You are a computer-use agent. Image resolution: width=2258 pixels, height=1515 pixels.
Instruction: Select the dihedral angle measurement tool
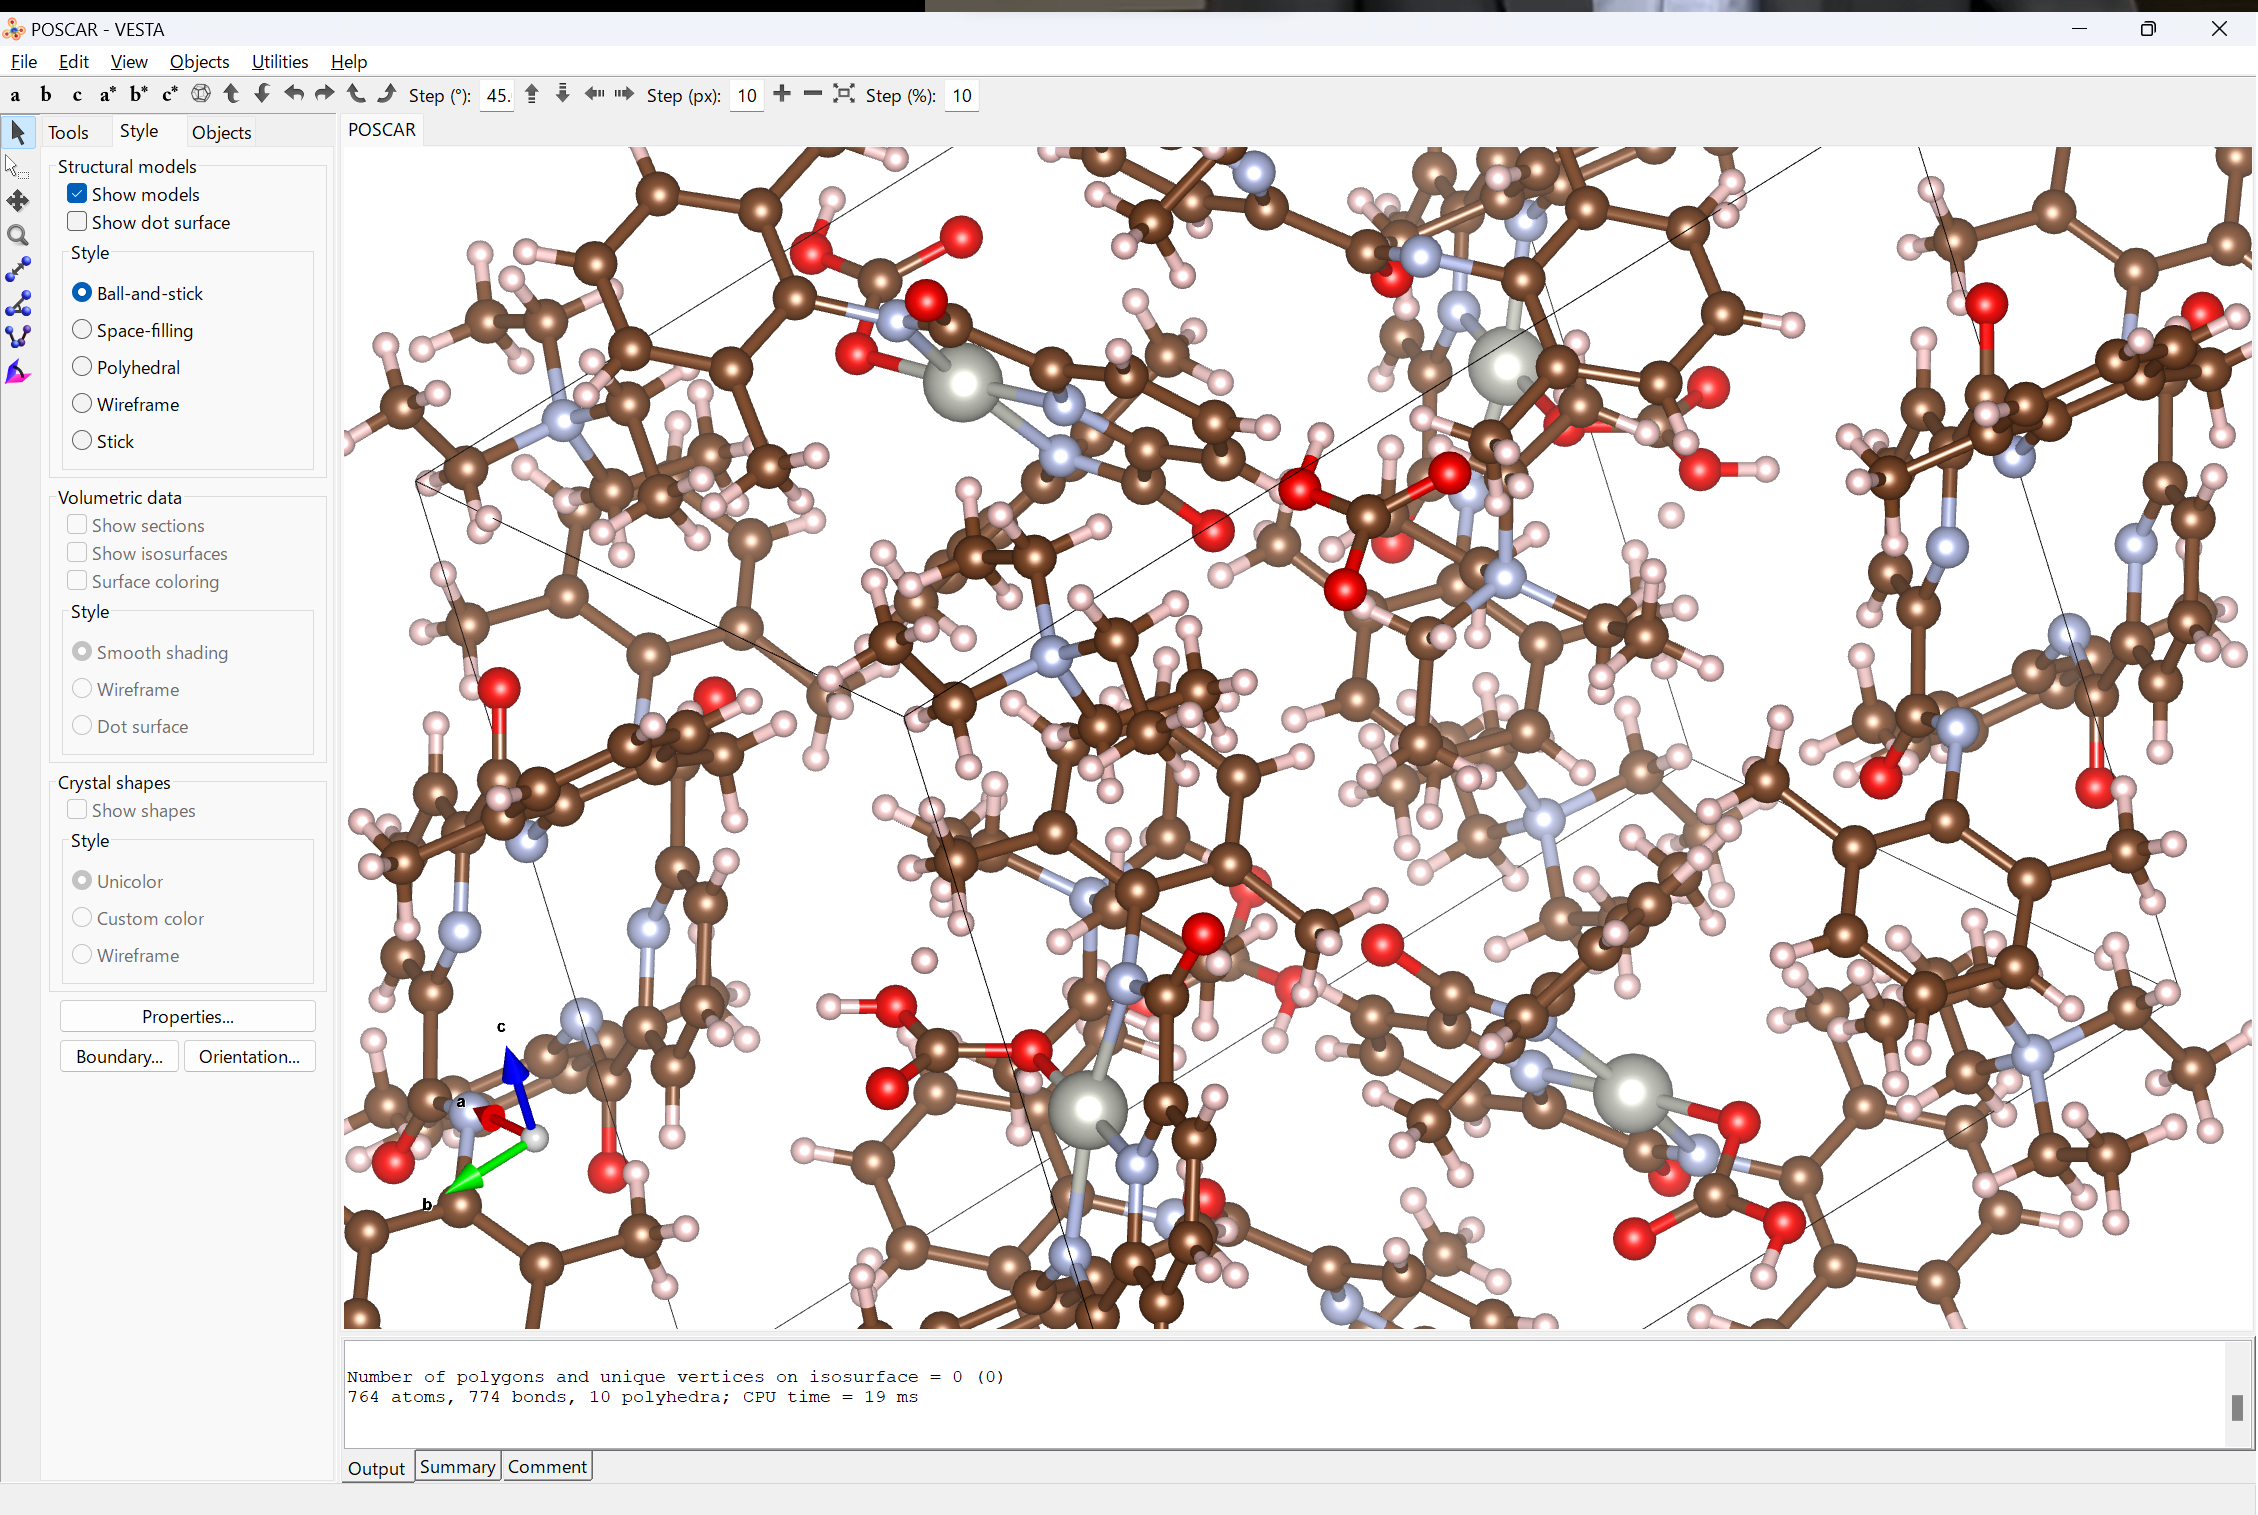coord(18,337)
